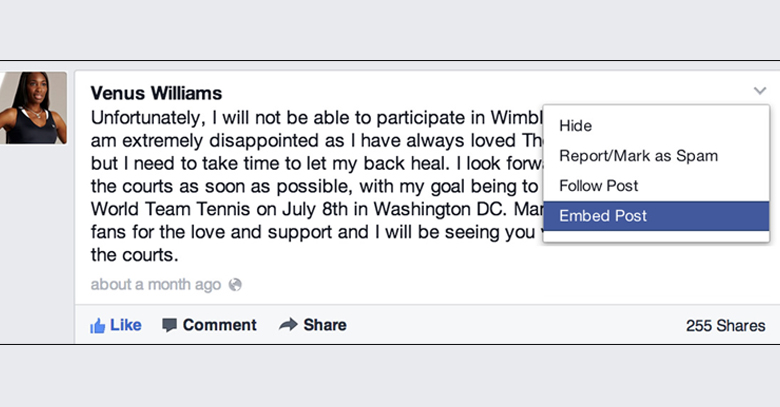Click the post's final line 'the courts.'
780x407 pixels.
tap(134, 255)
